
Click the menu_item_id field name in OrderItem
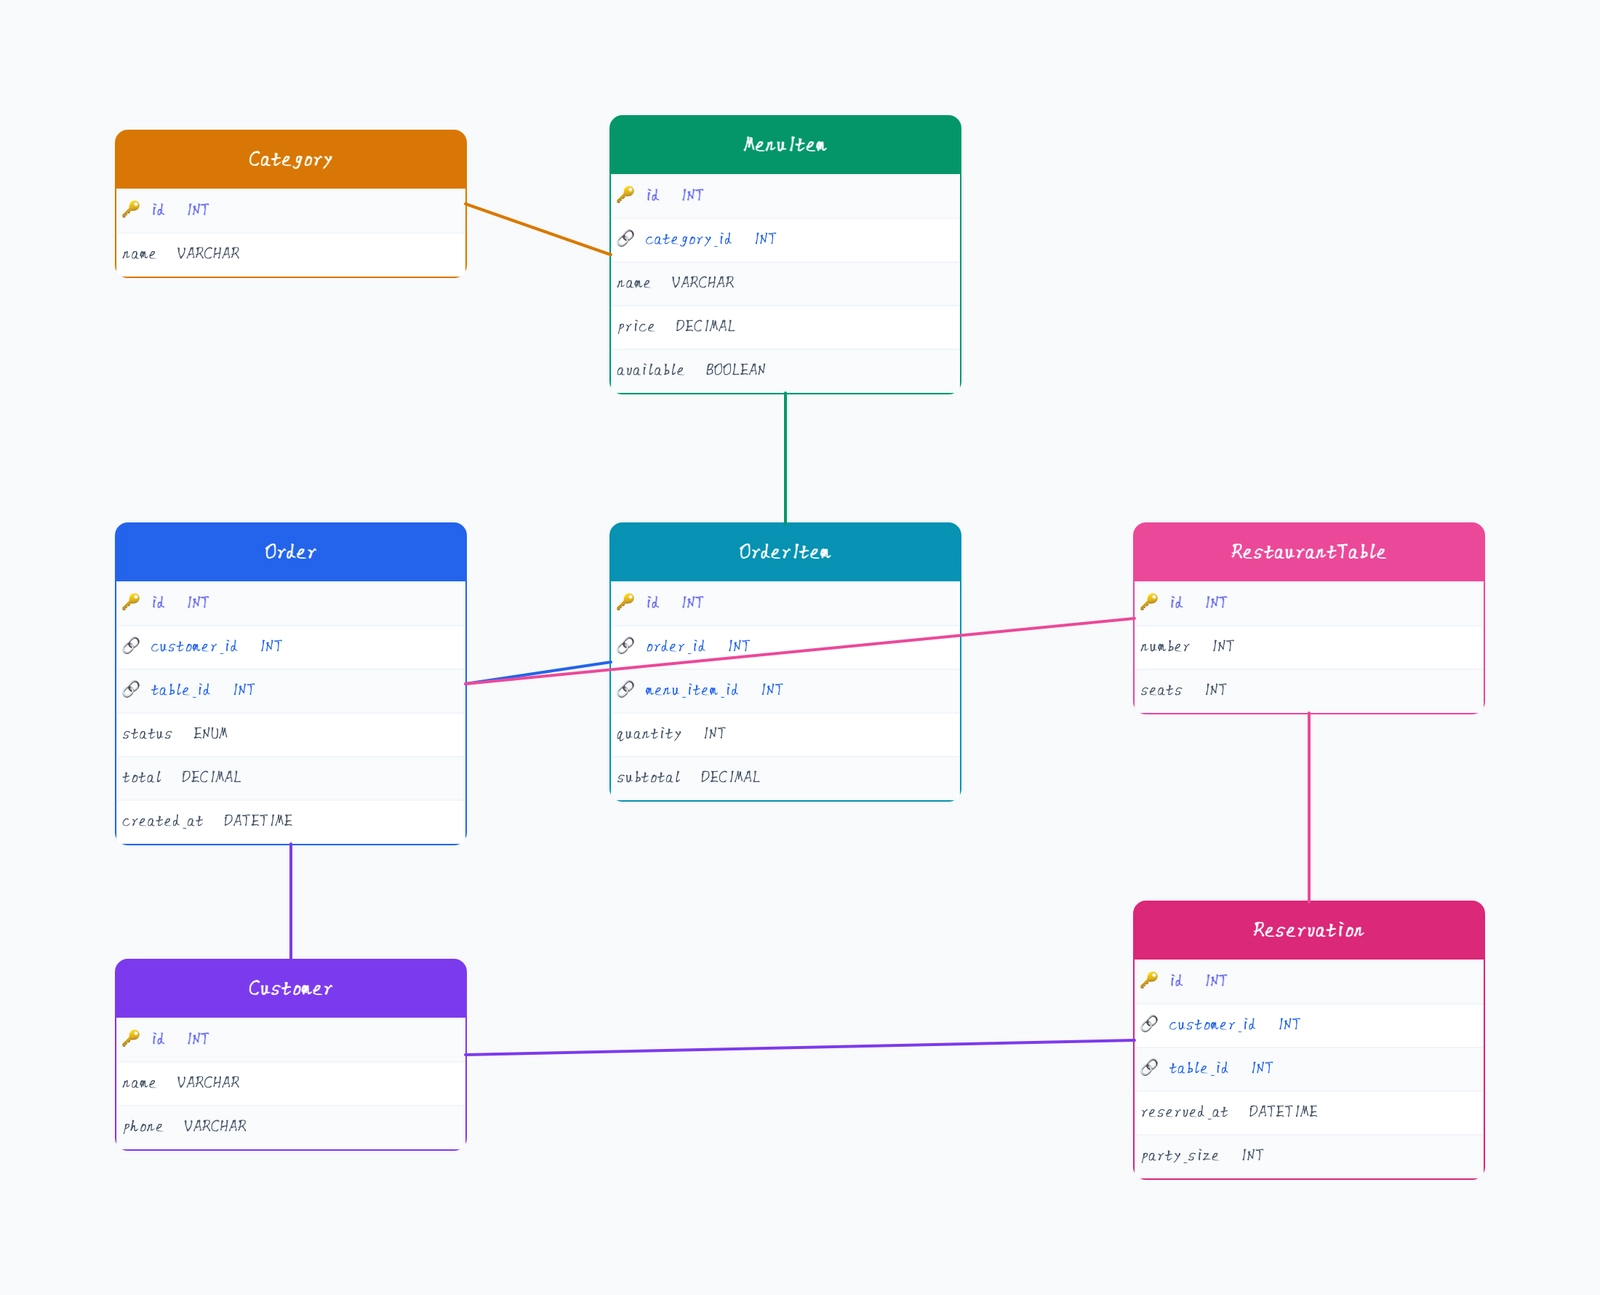pos(692,690)
